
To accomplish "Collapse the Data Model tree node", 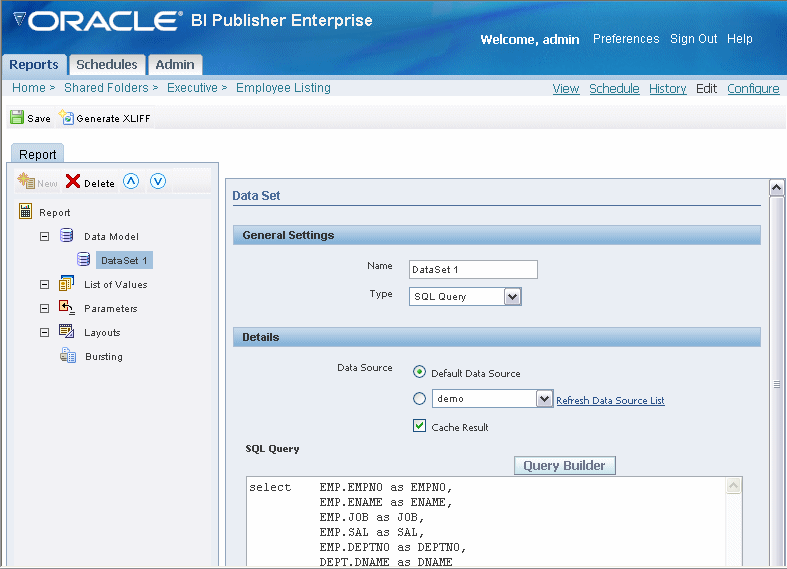I will click(45, 236).
